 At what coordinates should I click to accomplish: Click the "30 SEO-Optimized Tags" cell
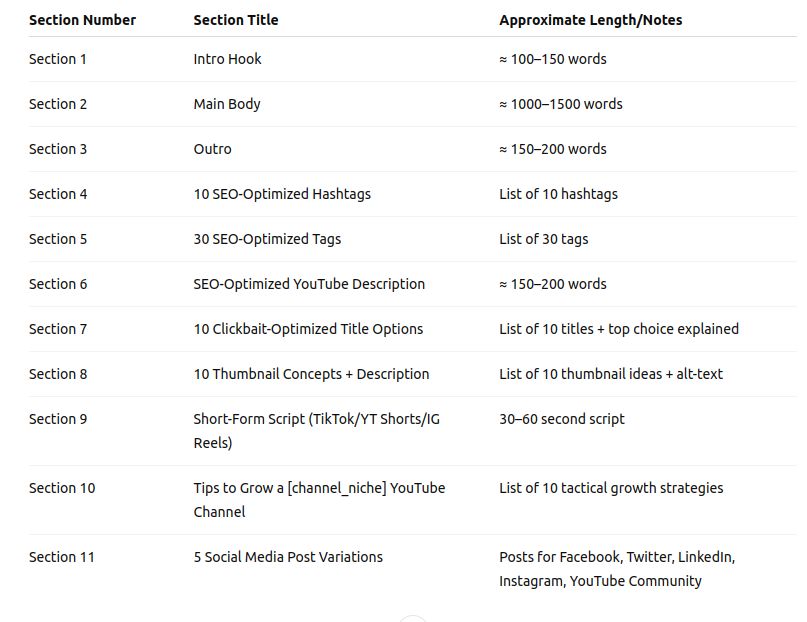[267, 239]
